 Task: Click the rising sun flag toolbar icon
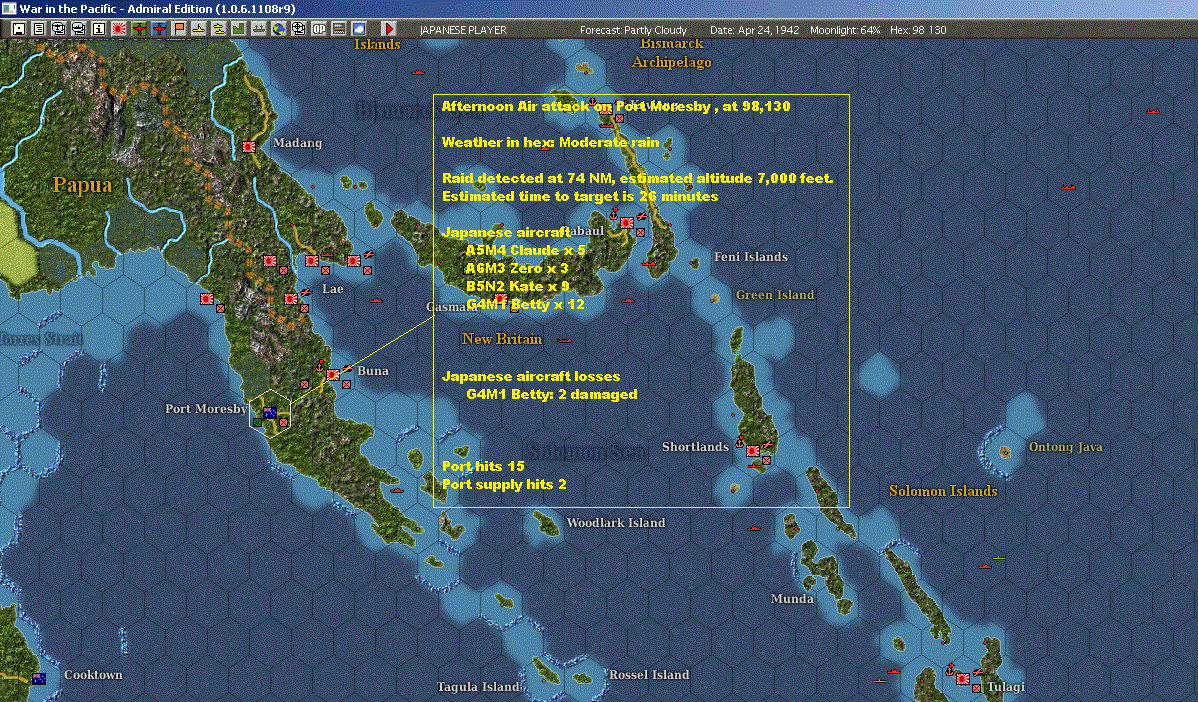pyautogui.click(x=118, y=29)
